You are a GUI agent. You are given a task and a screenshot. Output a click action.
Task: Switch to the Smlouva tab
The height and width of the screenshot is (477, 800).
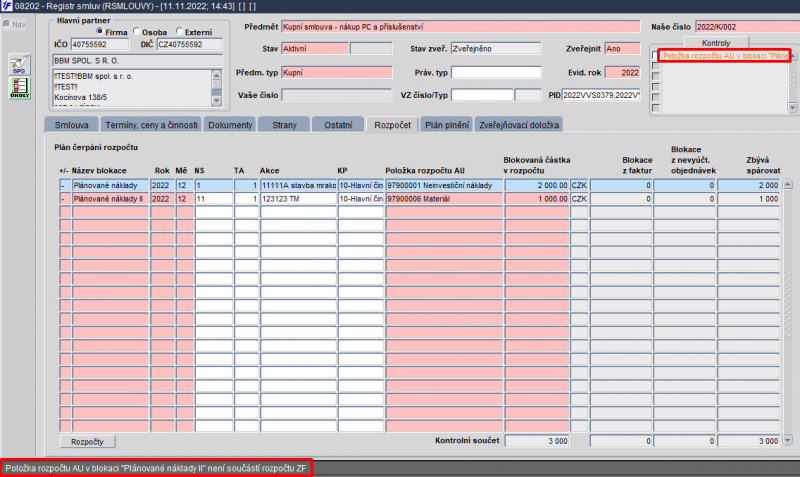(70, 125)
